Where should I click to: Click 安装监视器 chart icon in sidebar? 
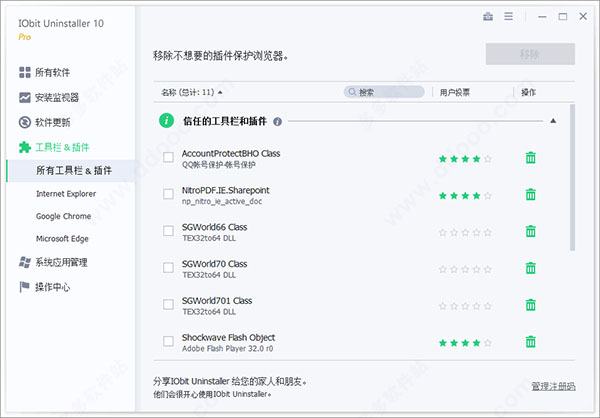(25, 97)
